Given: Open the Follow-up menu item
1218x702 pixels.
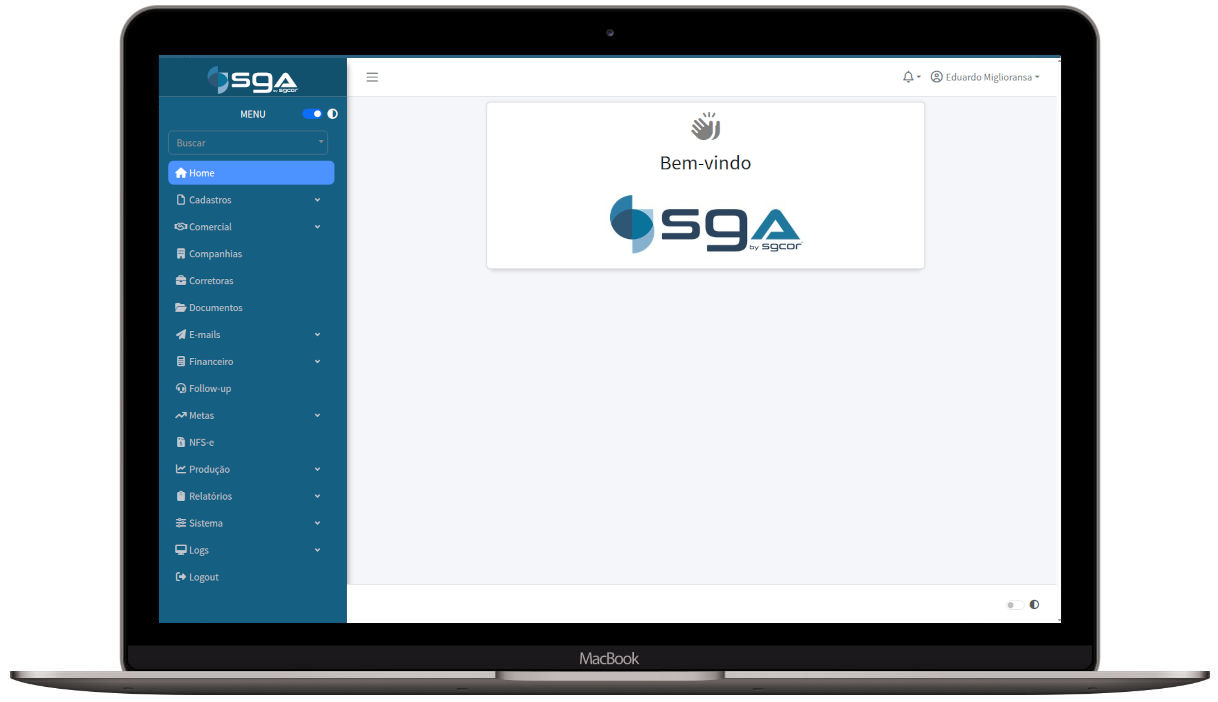Looking at the screenshot, I should click(x=251, y=389).
